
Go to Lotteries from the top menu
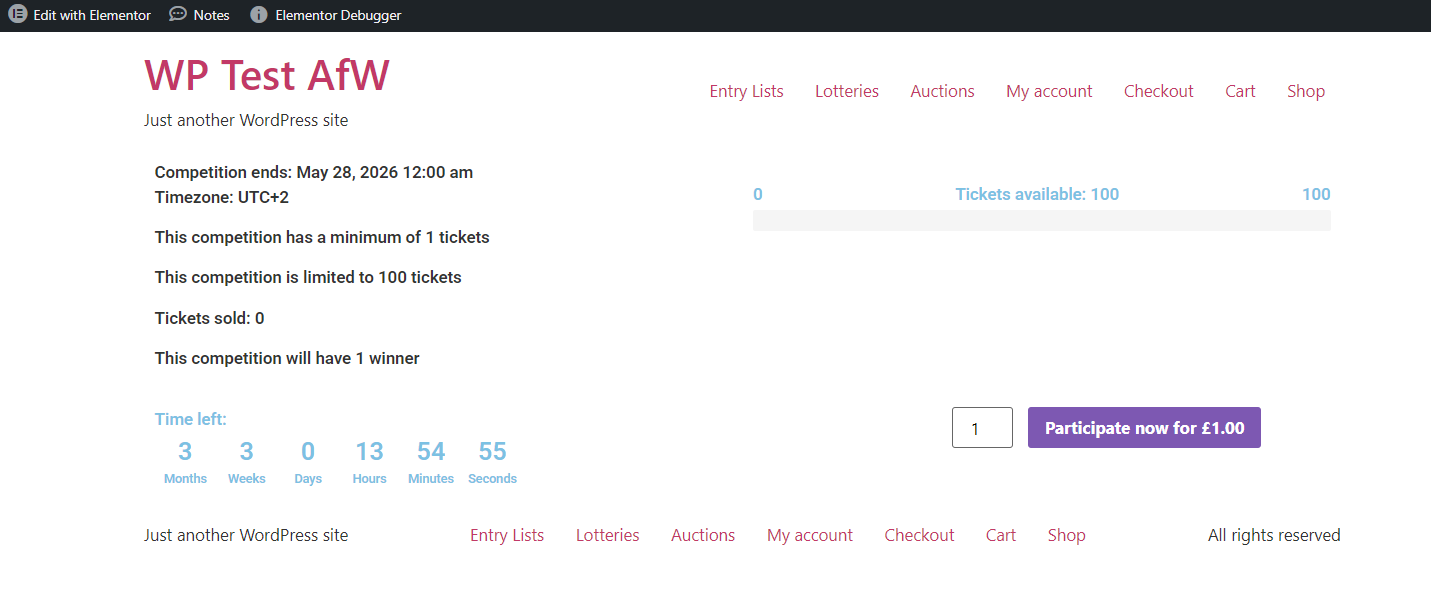846,91
